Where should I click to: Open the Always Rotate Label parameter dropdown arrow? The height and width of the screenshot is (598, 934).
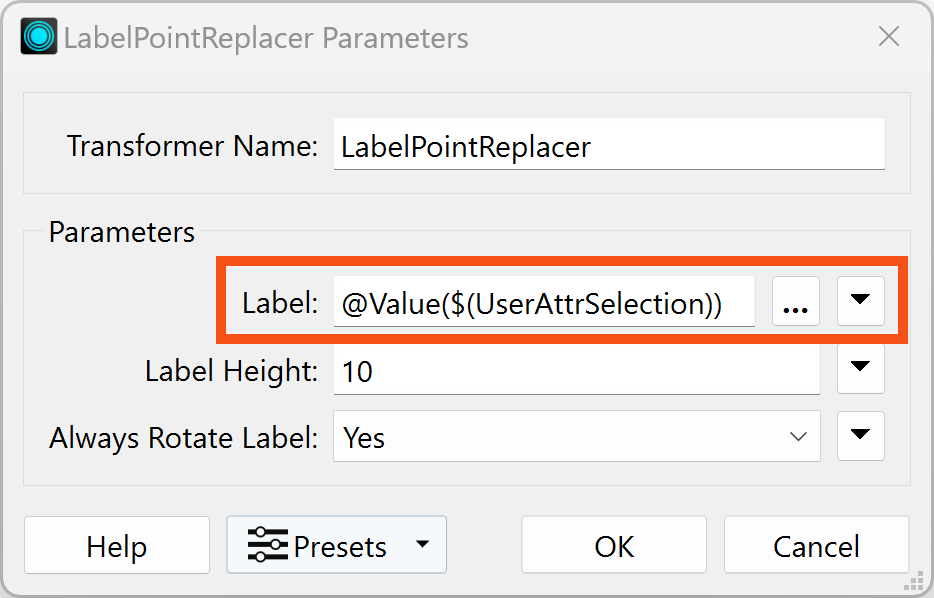tap(860, 437)
